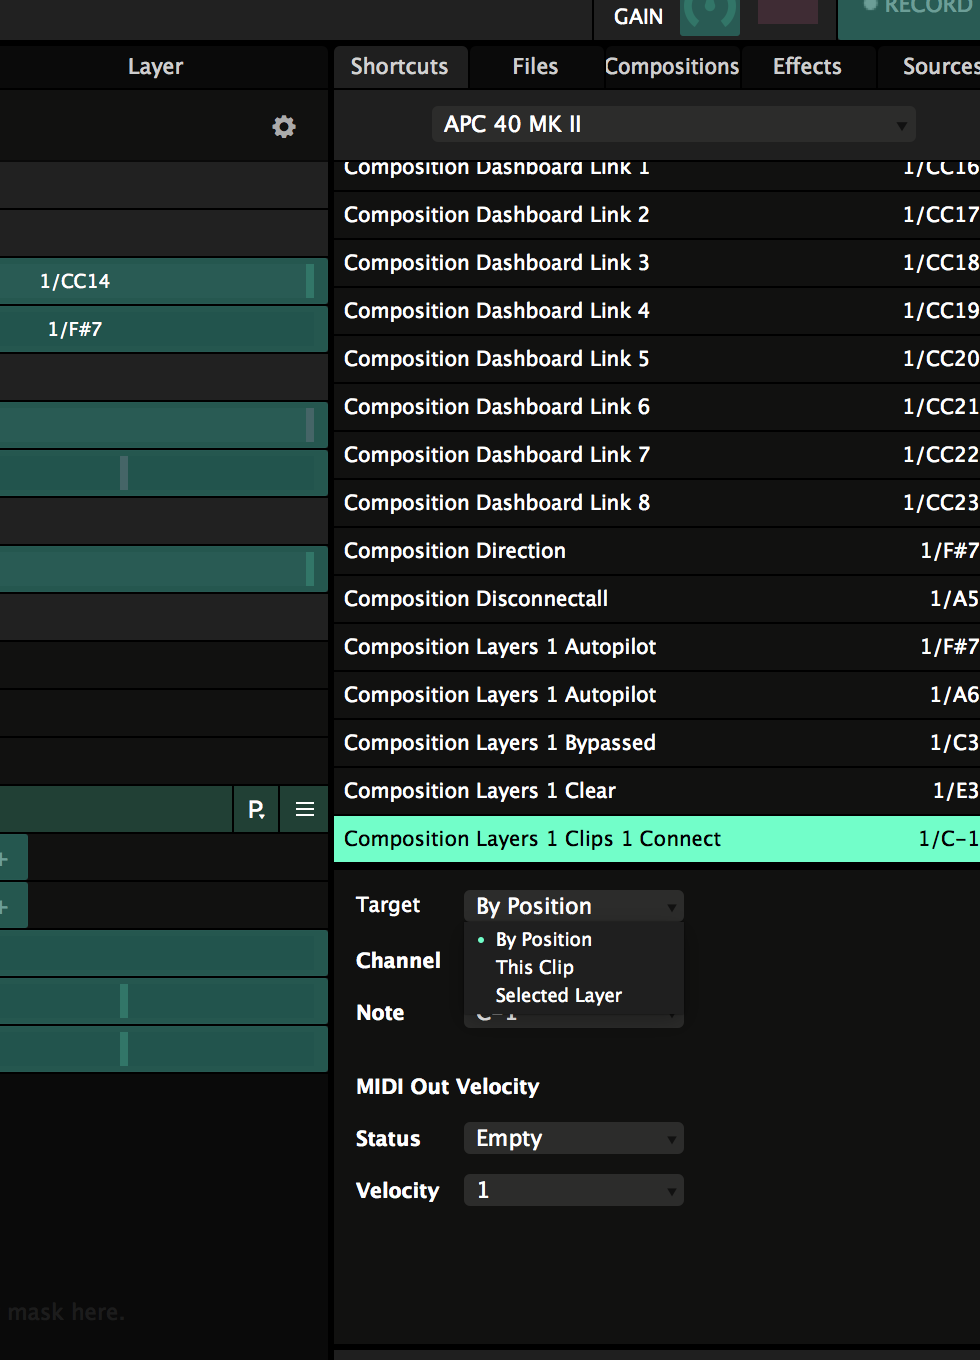Open the Effects tab

[x=807, y=67]
